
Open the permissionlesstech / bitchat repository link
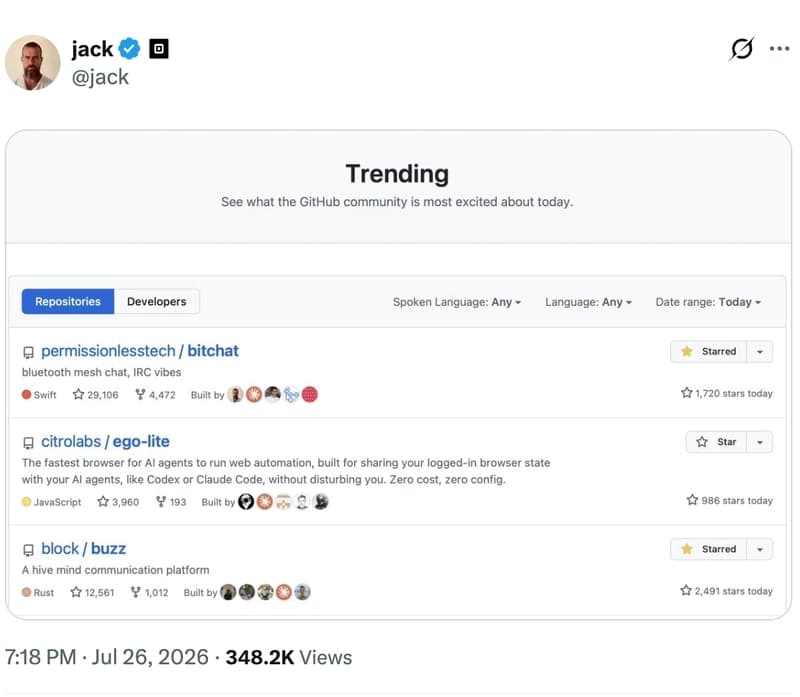[140, 351]
